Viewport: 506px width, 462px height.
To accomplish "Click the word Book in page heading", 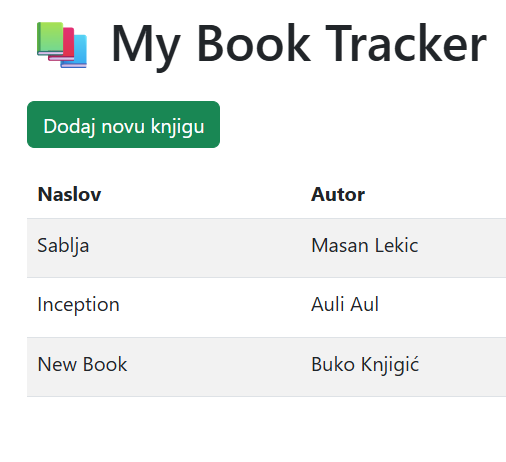I will [x=254, y=43].
